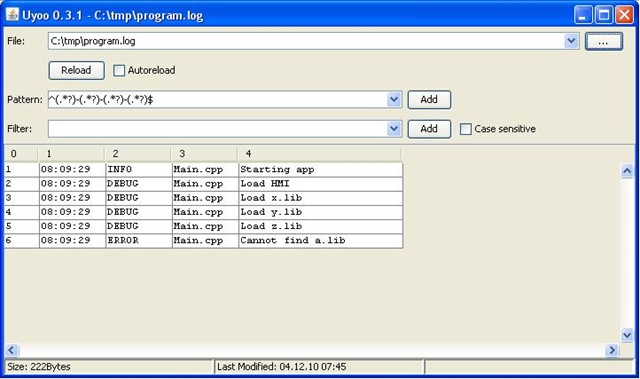Enable the Autoreload checkbox

119,71
